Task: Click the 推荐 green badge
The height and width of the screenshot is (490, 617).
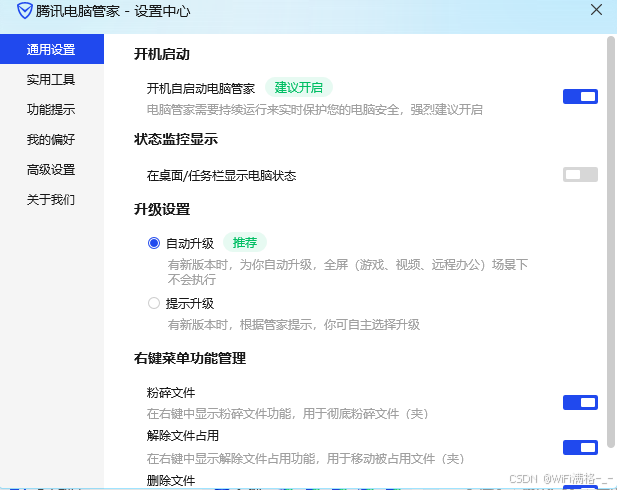Action: coord(245,242)
